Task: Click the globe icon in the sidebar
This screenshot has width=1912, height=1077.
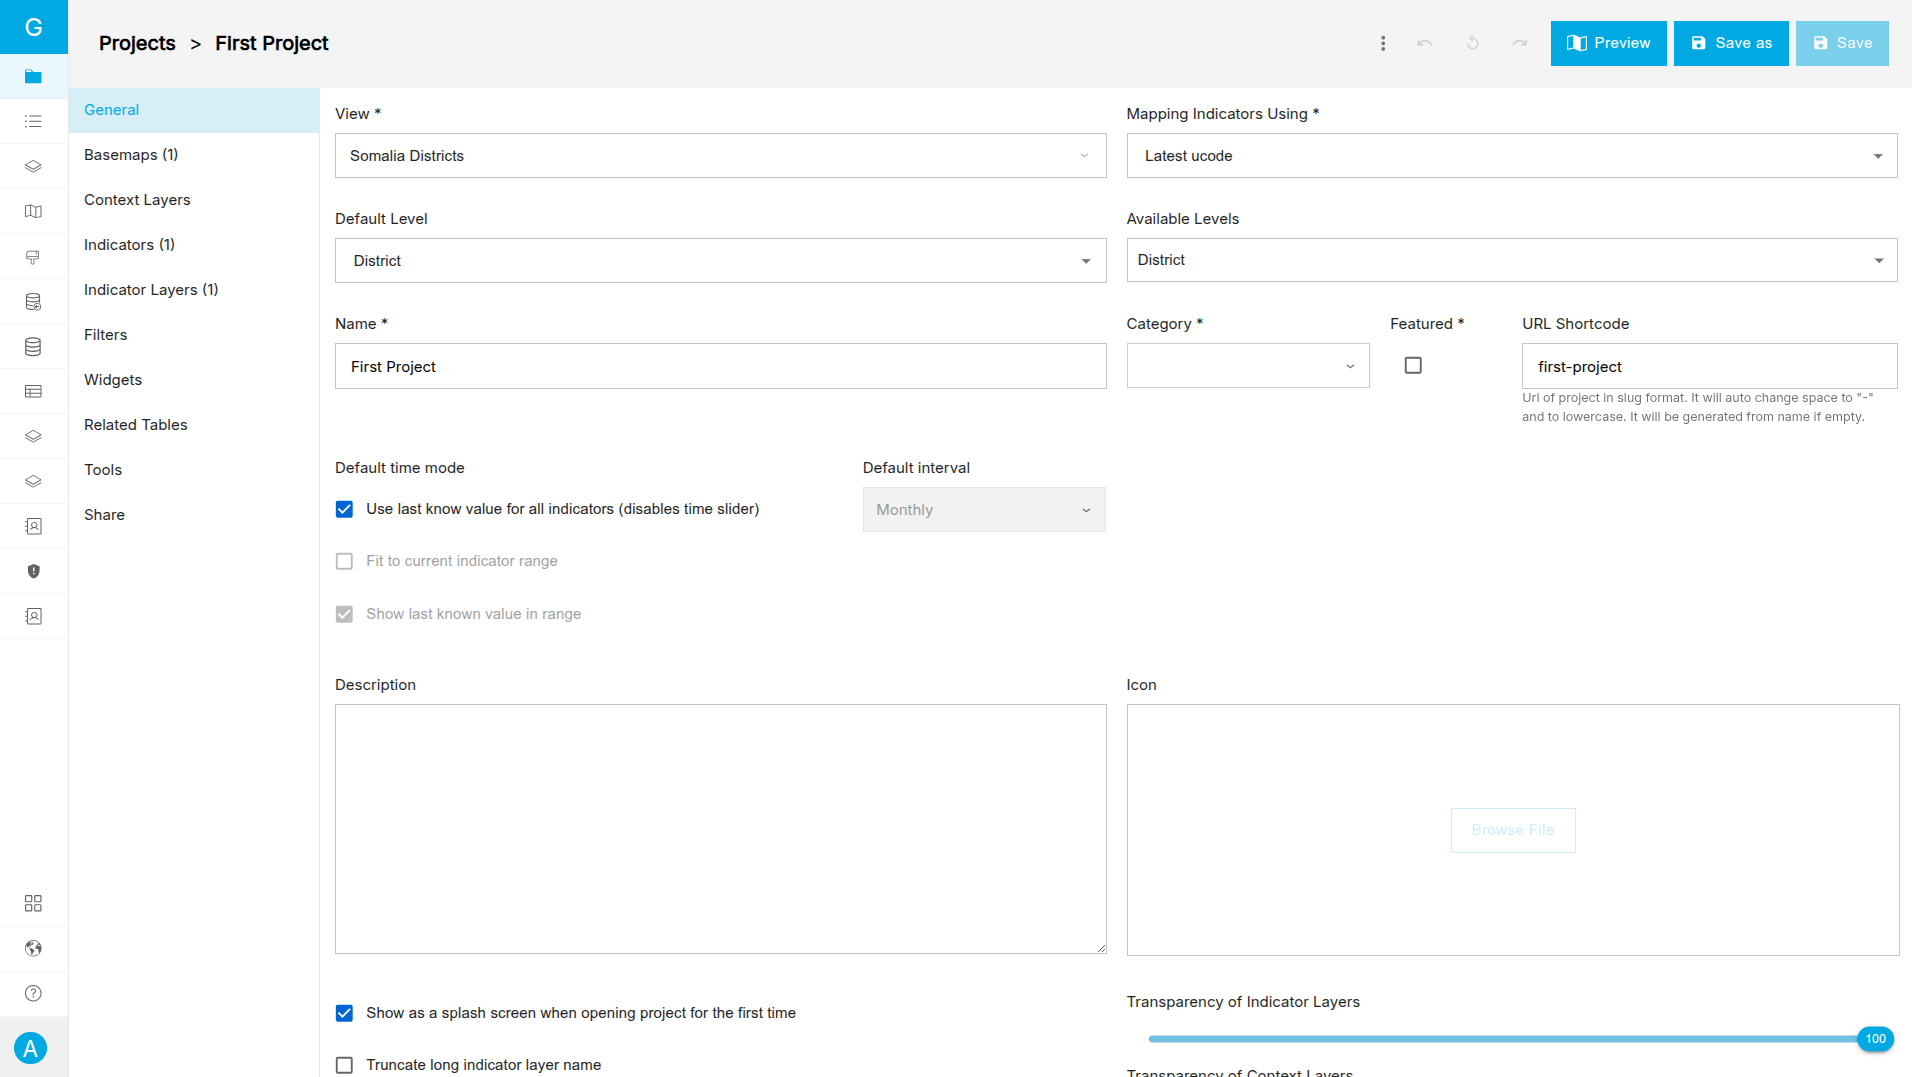Action: pos(33,948)
